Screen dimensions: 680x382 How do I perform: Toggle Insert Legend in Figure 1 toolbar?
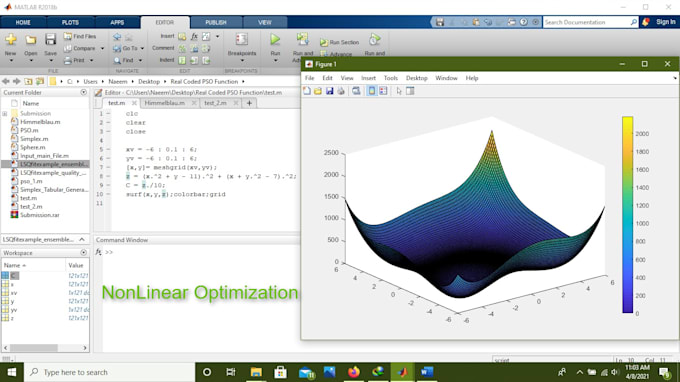383,91
